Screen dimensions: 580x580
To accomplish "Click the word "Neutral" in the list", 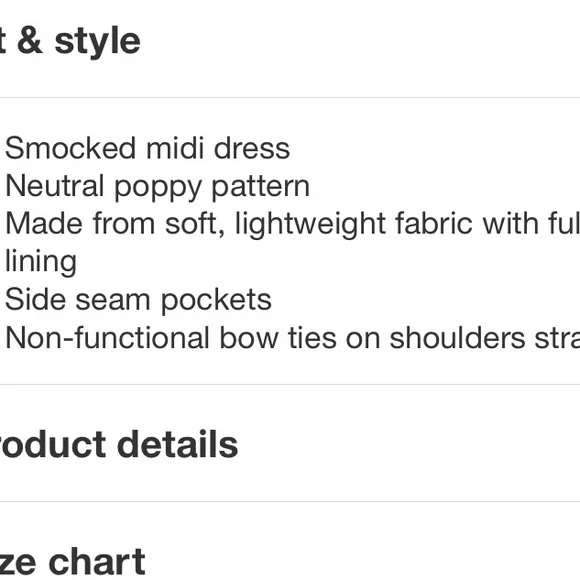I will pyautogui.click(x=55, y=186).
